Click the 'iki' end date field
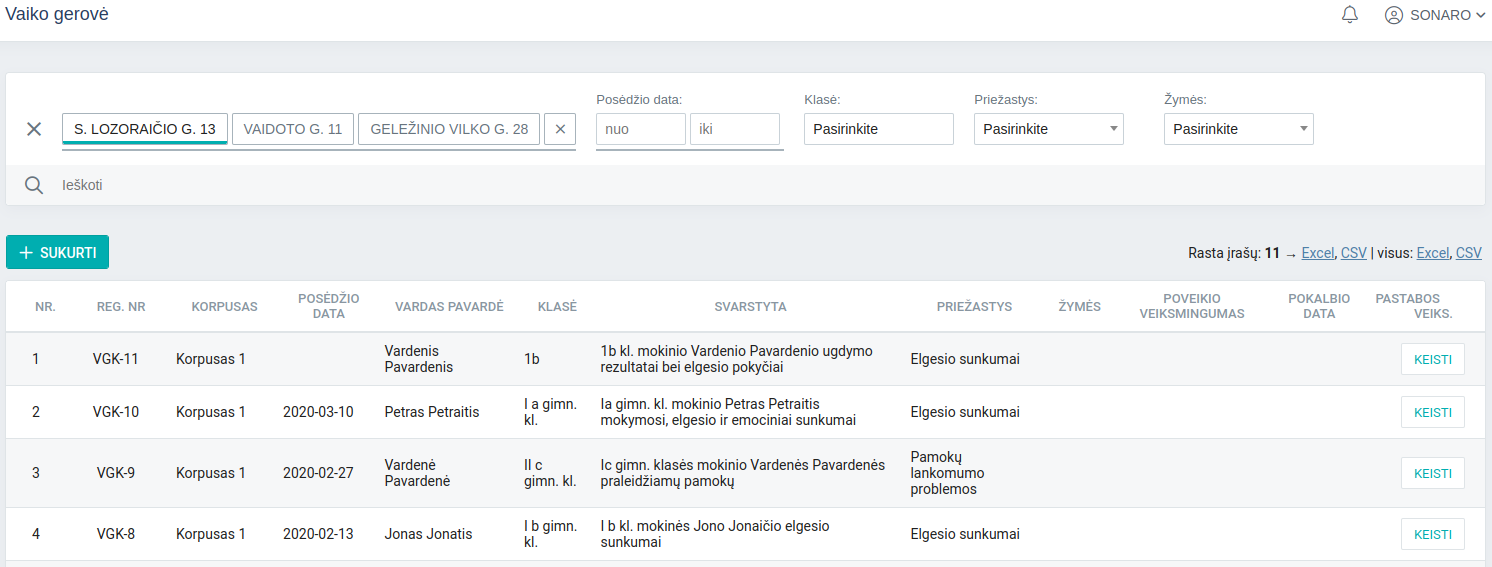Viewport: 1492px width, 567px height. (734, 129)
